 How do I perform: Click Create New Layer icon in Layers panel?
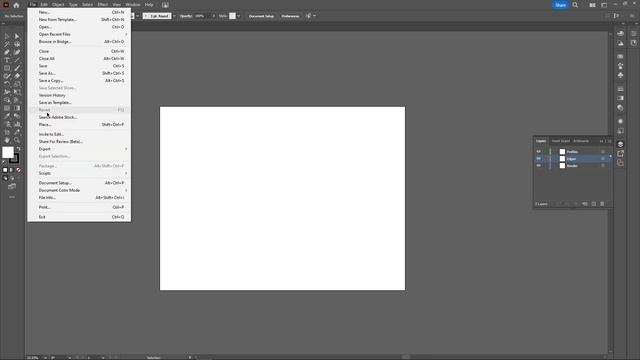coord(594,204)
